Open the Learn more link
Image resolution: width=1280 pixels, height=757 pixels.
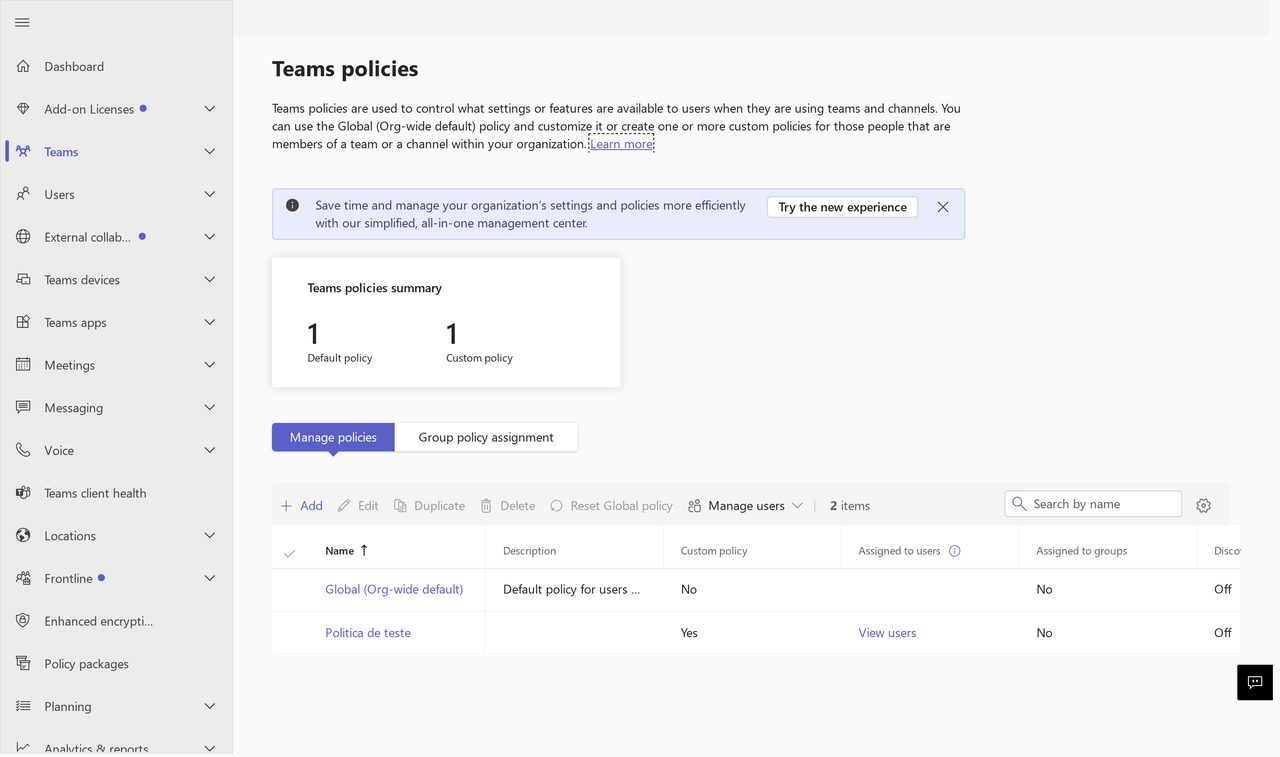[621, 144]
